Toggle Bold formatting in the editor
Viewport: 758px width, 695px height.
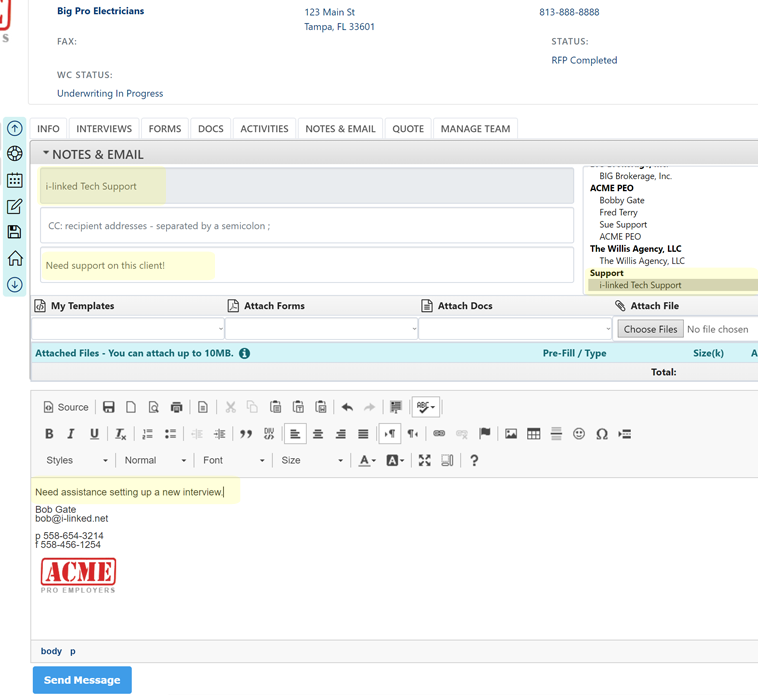click(49, 434)
